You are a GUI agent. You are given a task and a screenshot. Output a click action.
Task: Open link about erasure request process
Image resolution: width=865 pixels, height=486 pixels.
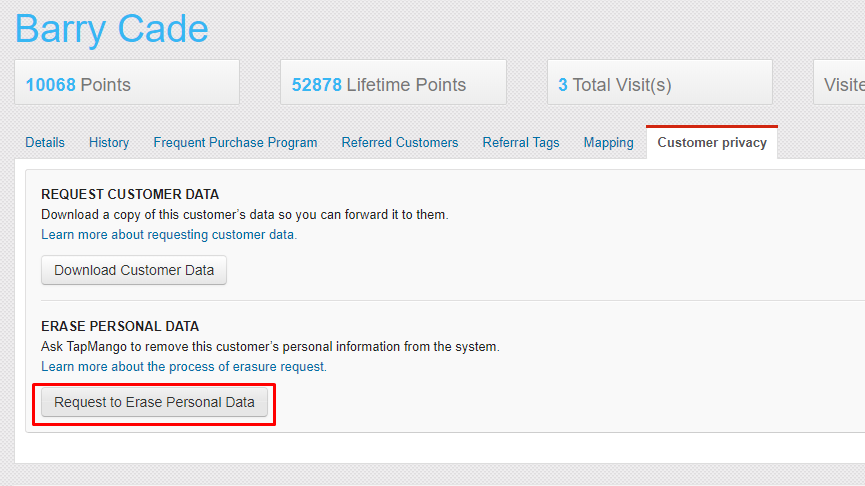184,366
